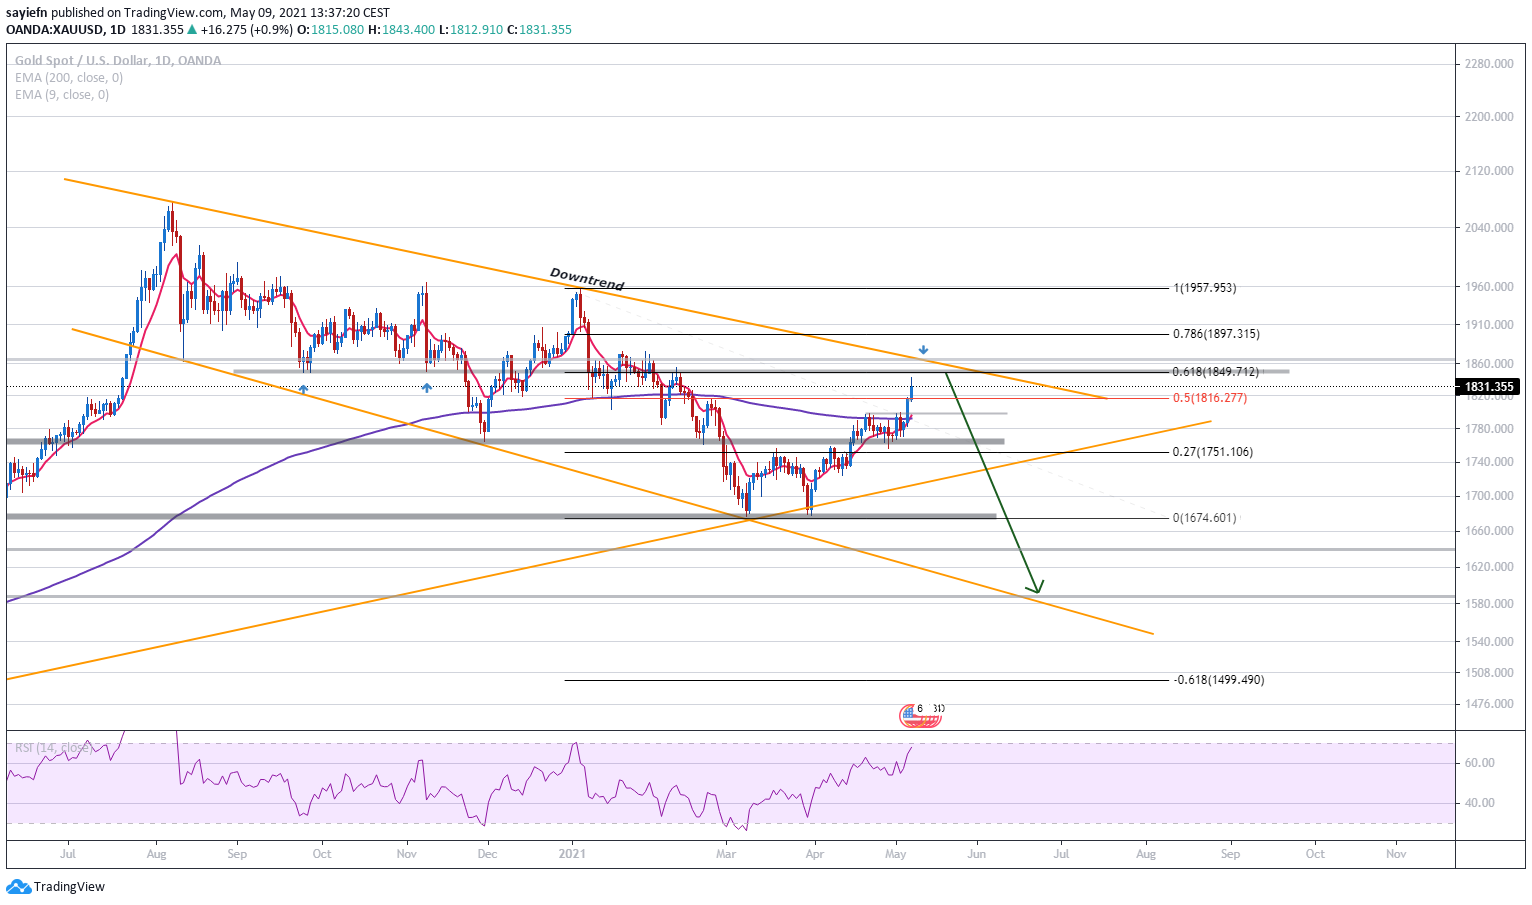
Task: Click the RSI 60.00 axis label
Action: [x=1480, y=763]
